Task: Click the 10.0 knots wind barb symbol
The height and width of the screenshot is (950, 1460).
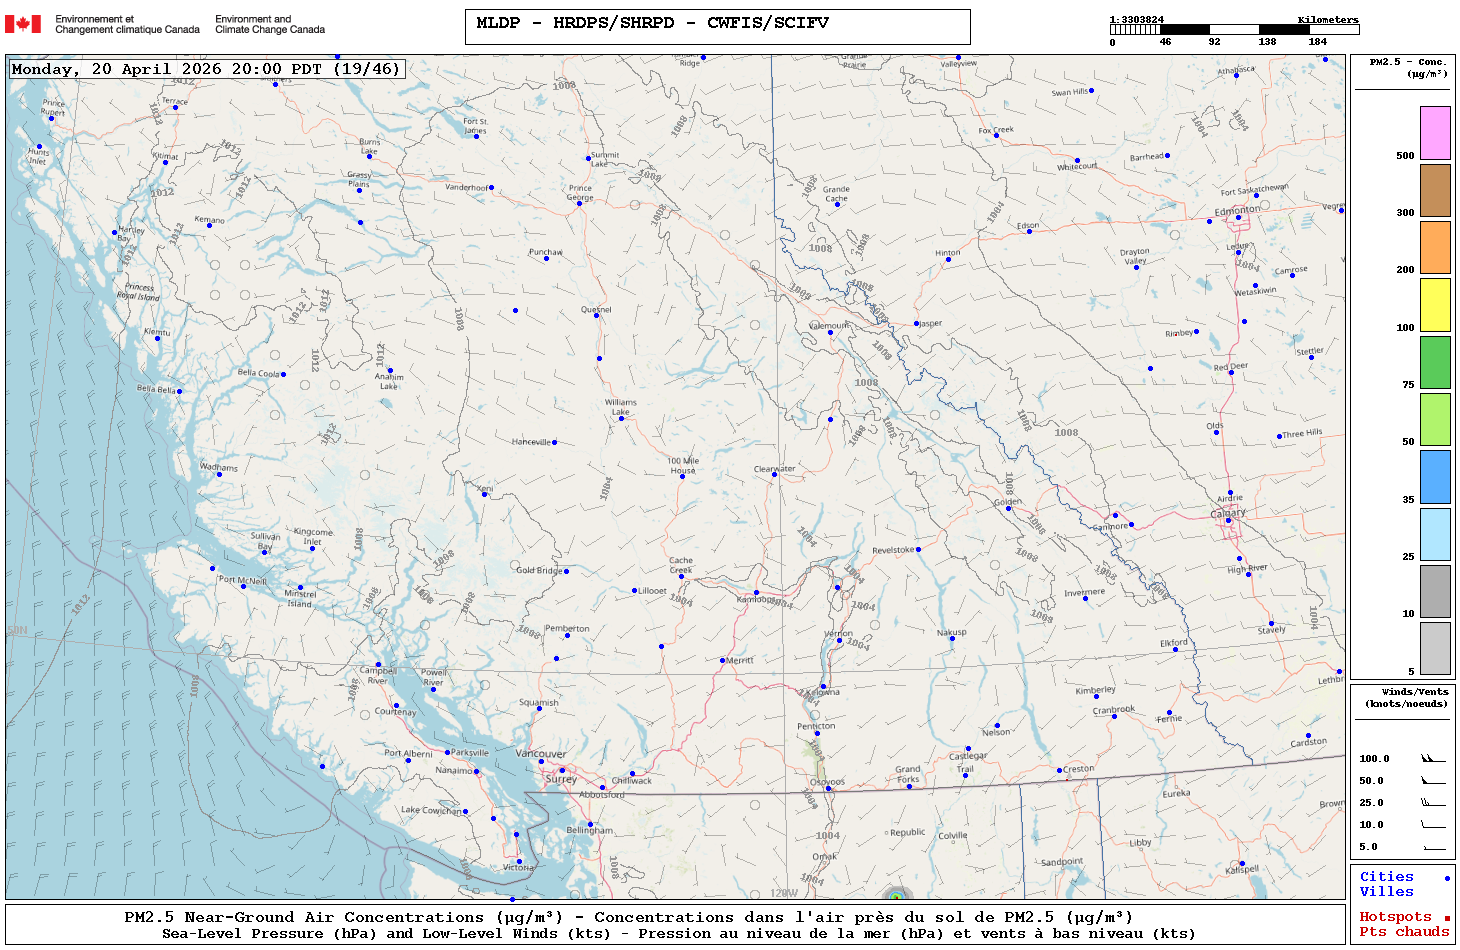Action: (1433, 824)
